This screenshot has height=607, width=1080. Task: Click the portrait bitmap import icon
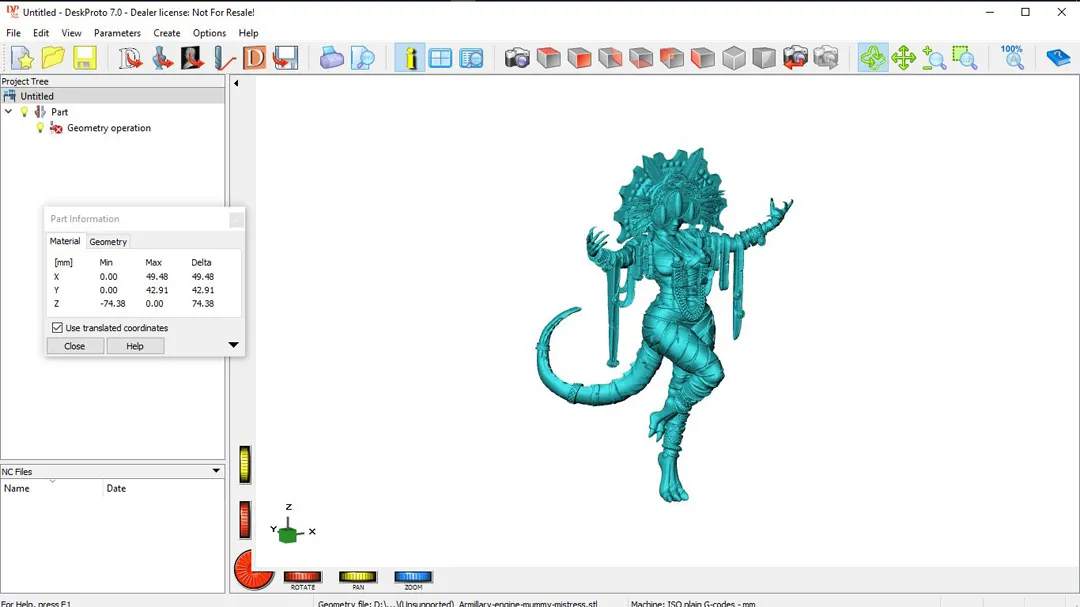point(193,58)
